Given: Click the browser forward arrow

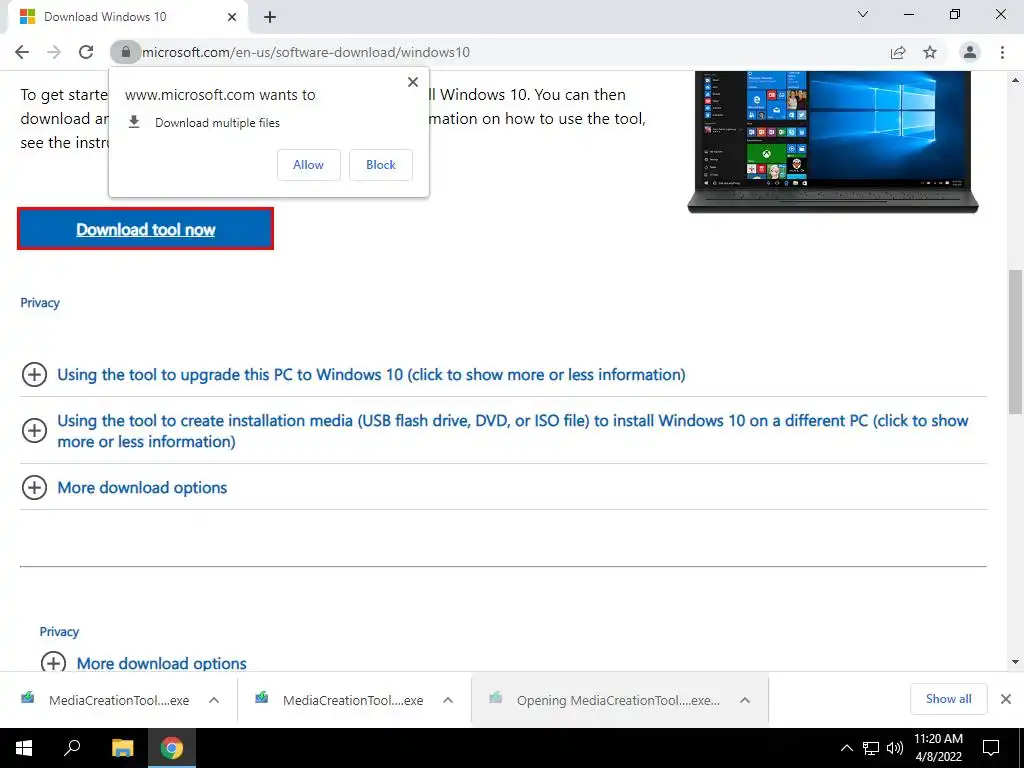Looking at the screenshot, I should point(54,52).
